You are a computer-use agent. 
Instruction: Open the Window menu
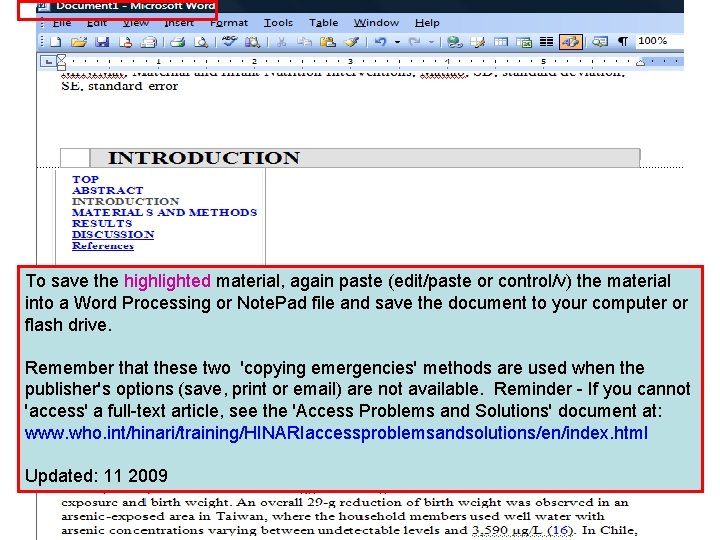pyautogui.click(x=376, y=22)
